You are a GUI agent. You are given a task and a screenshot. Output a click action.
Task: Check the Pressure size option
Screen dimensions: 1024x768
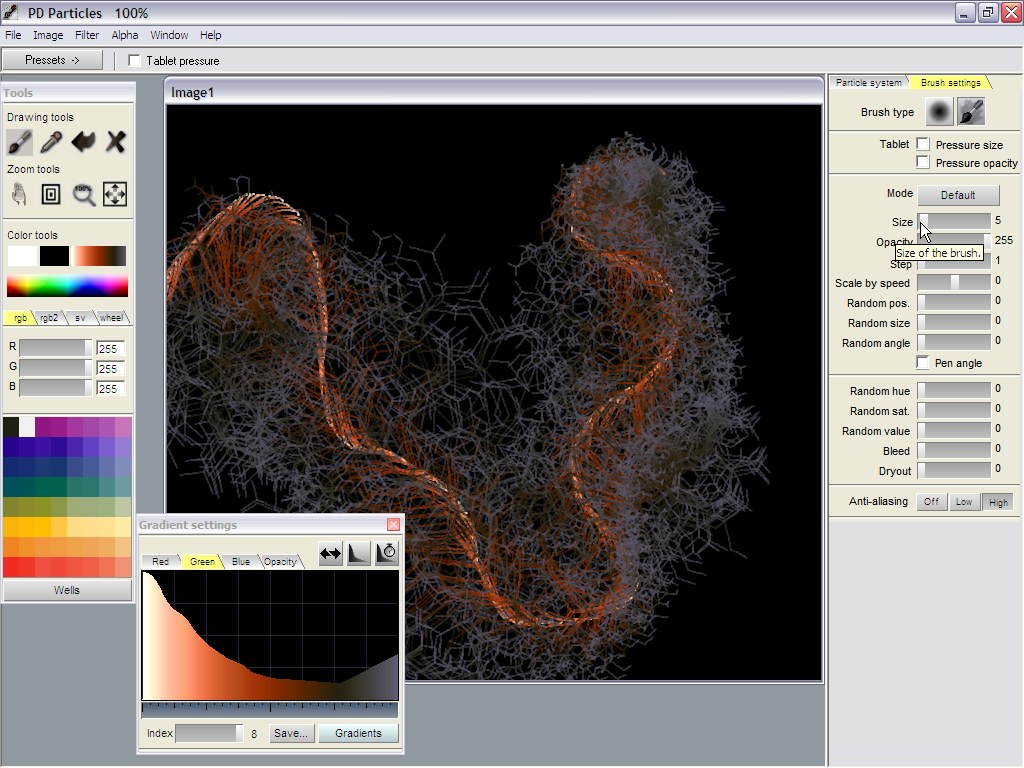coord(923,145)
